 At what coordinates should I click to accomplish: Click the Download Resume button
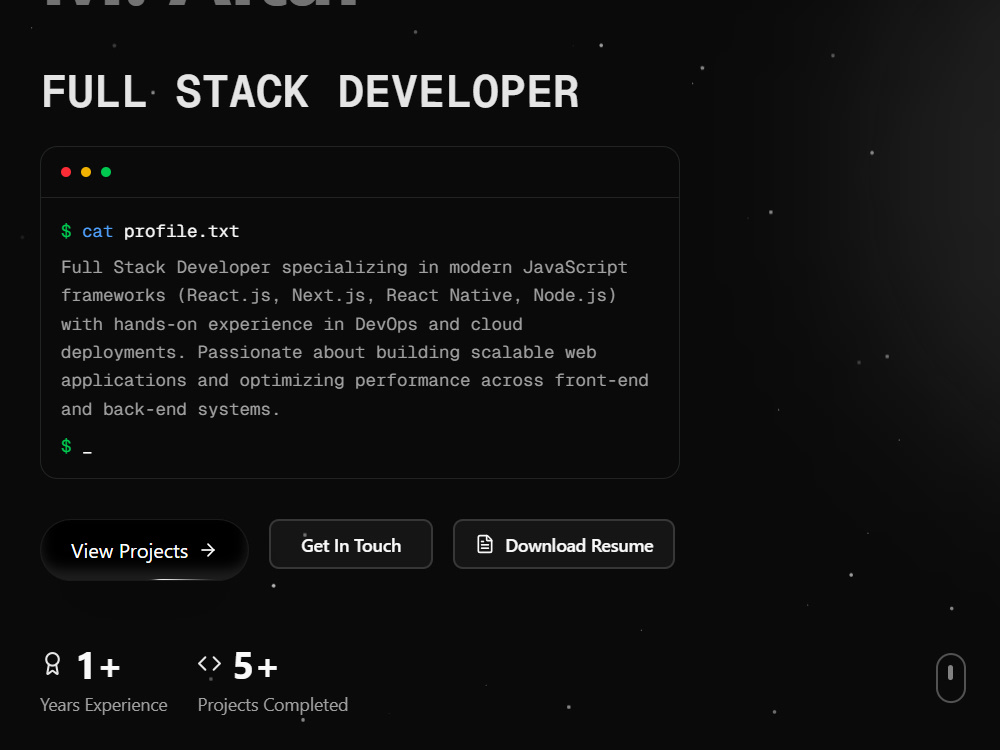click(564, 544)
